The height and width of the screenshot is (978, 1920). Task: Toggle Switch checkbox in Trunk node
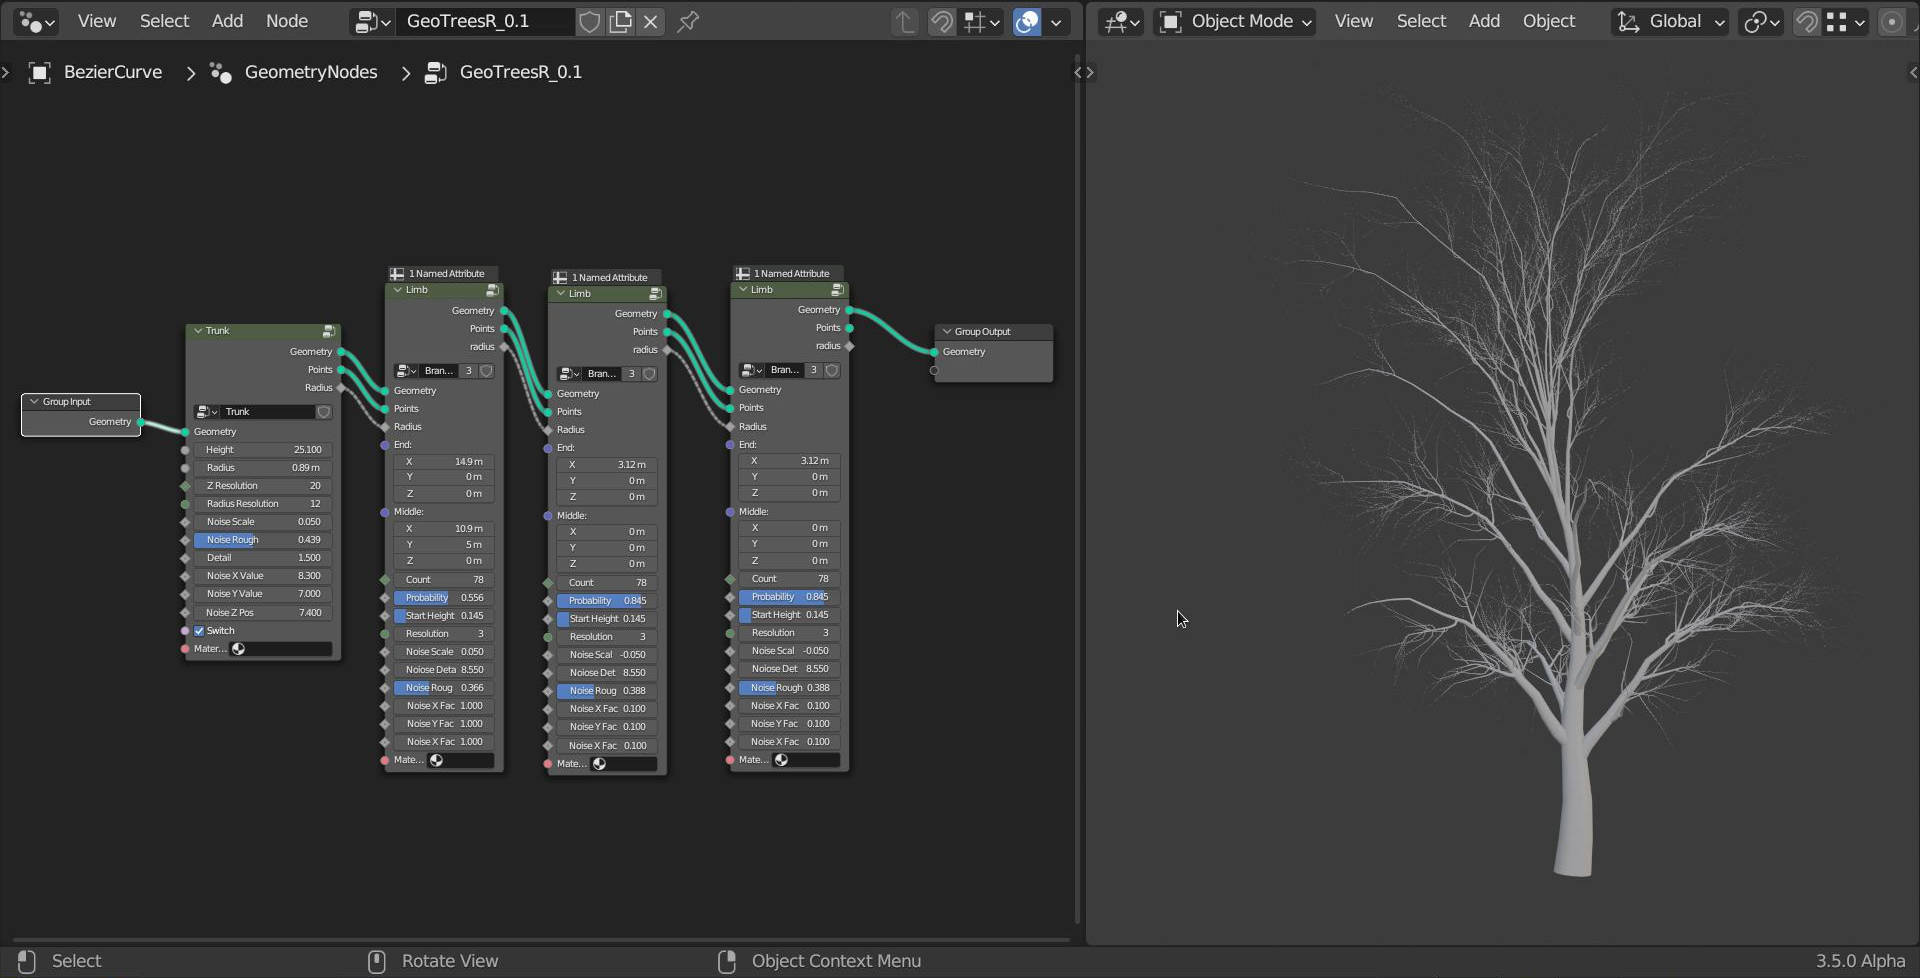[199, 631]
